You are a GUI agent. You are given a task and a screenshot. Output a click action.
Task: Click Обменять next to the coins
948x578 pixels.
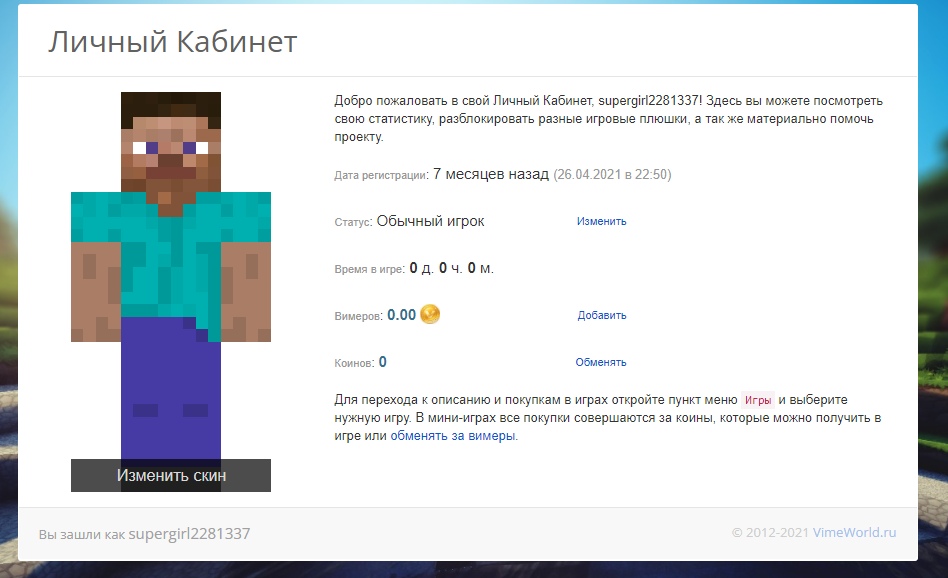click(600, 362)
